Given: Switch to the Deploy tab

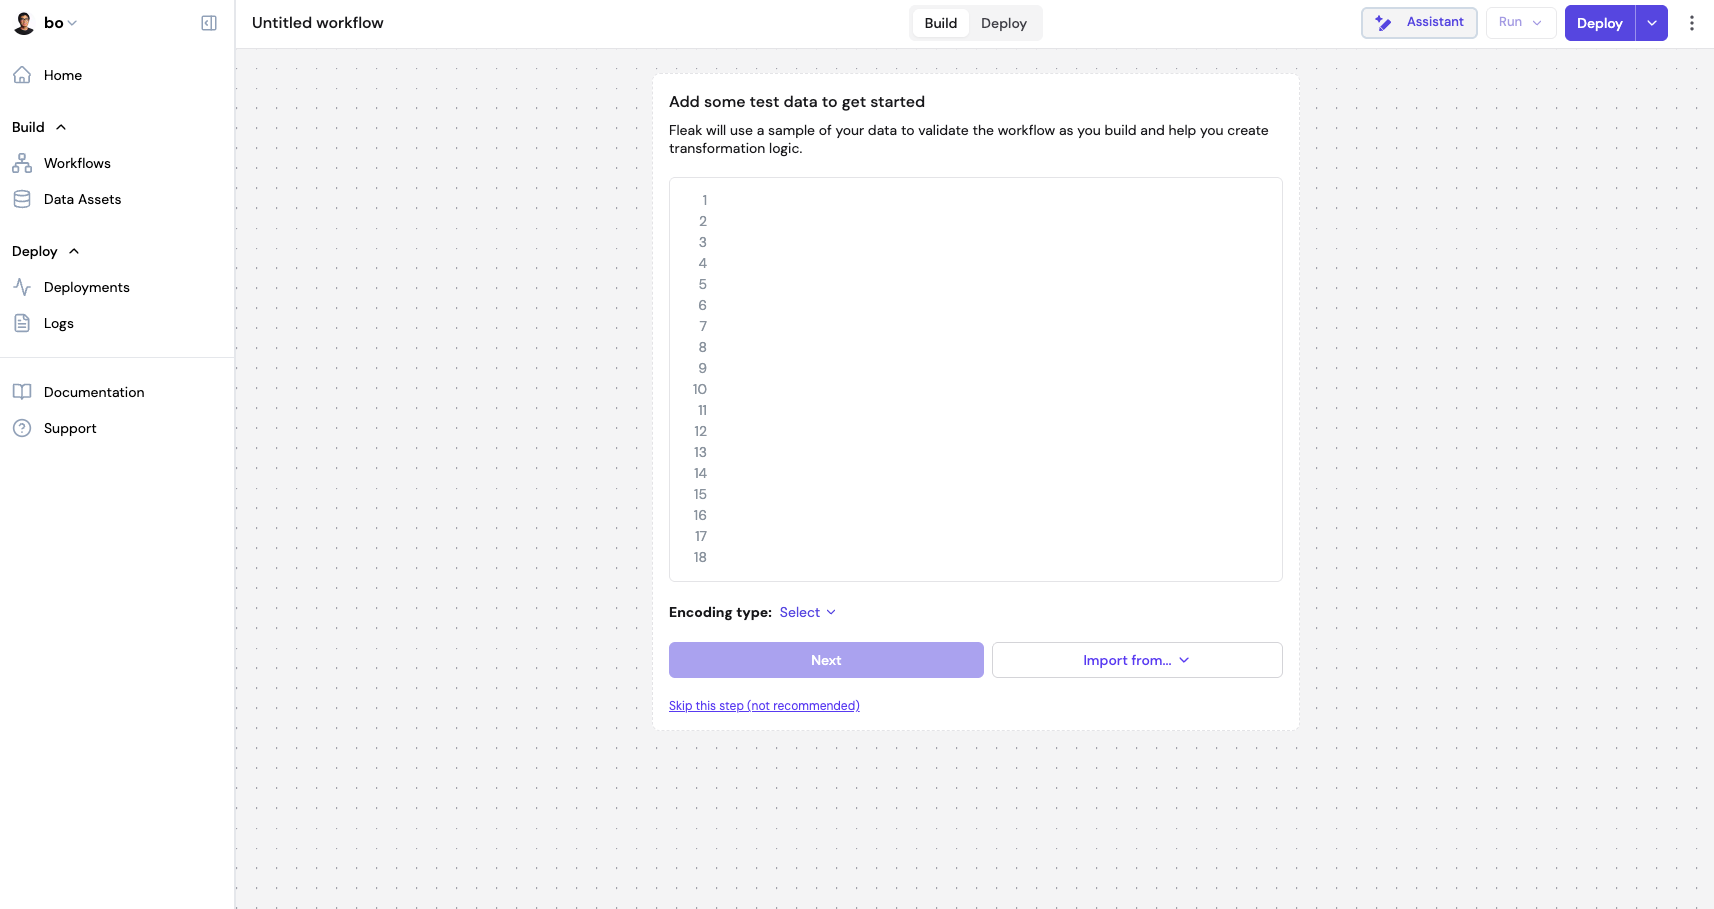Looking at the screenshot, I should tap(1004, 22).
